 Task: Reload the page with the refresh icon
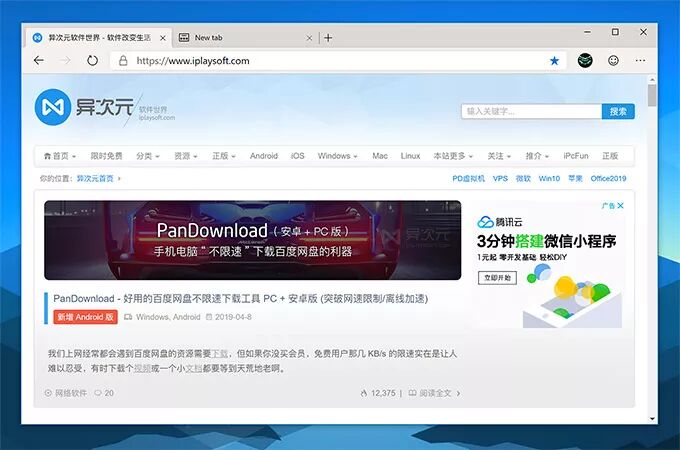tap(92, 60)
